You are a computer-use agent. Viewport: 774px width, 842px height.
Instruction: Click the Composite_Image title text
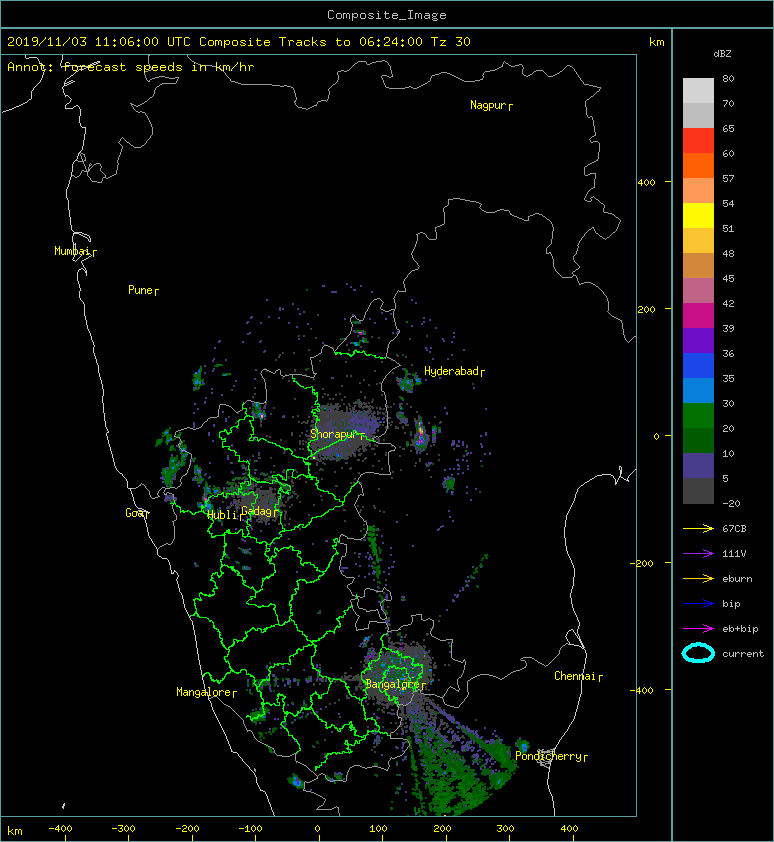point(387,15)
